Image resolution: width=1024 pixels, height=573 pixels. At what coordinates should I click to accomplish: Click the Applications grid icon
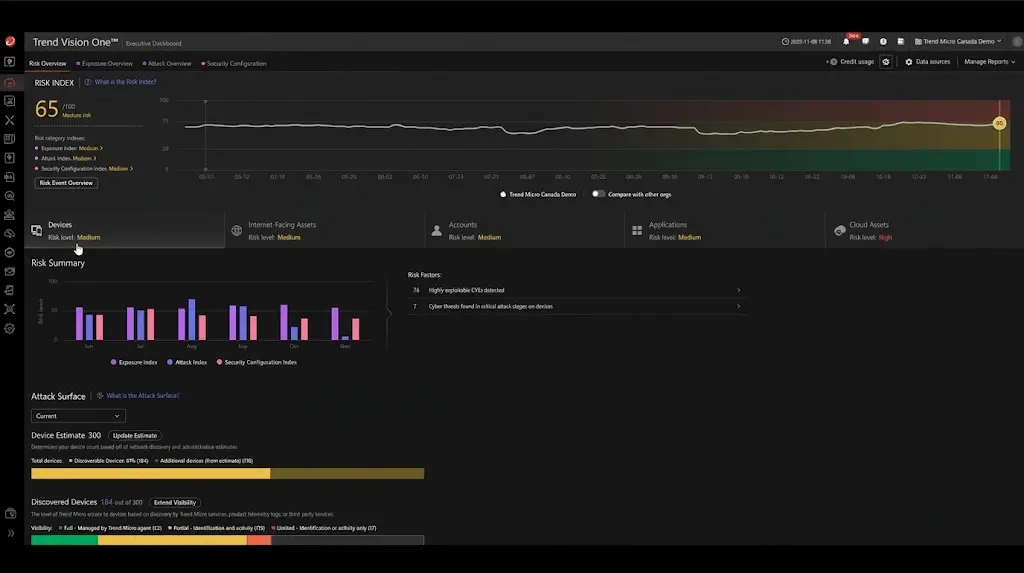pyautogui.click(x=637, y=230)
